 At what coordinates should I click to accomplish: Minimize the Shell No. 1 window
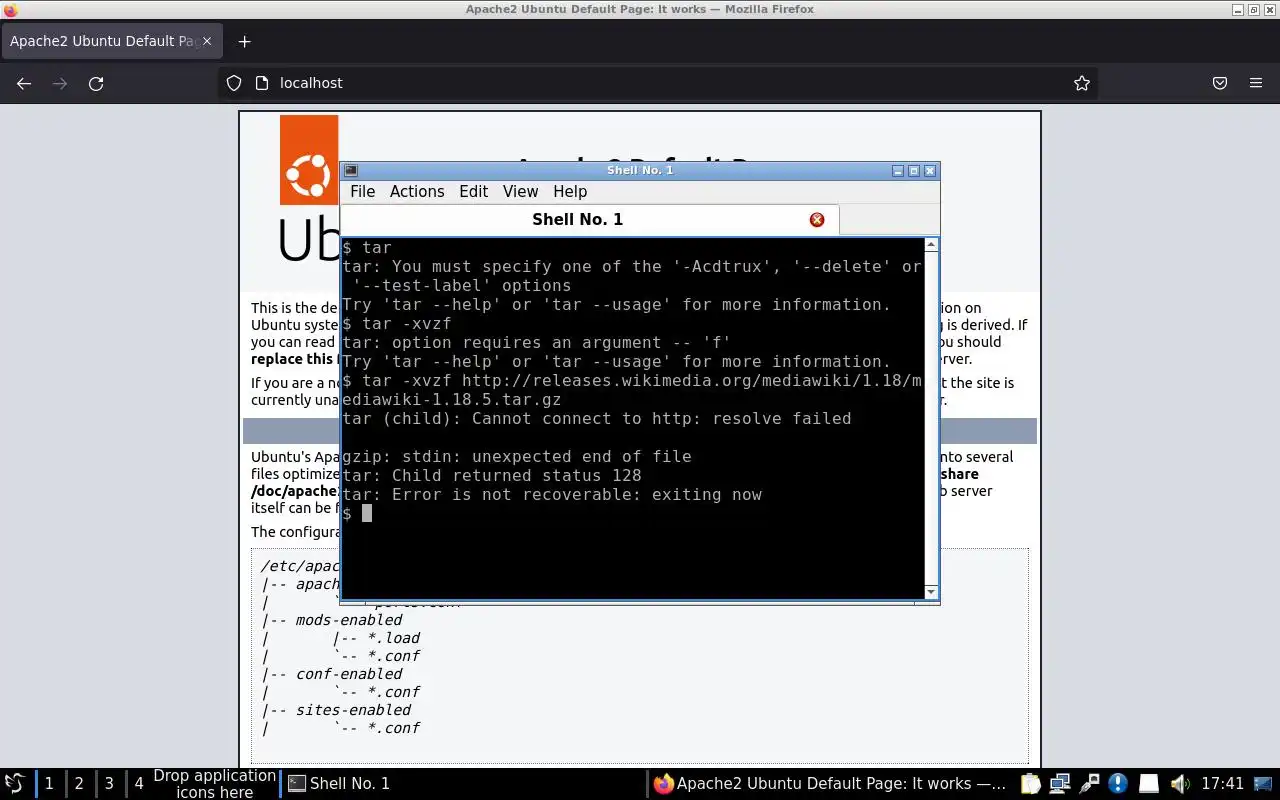[x=897, y=171]
